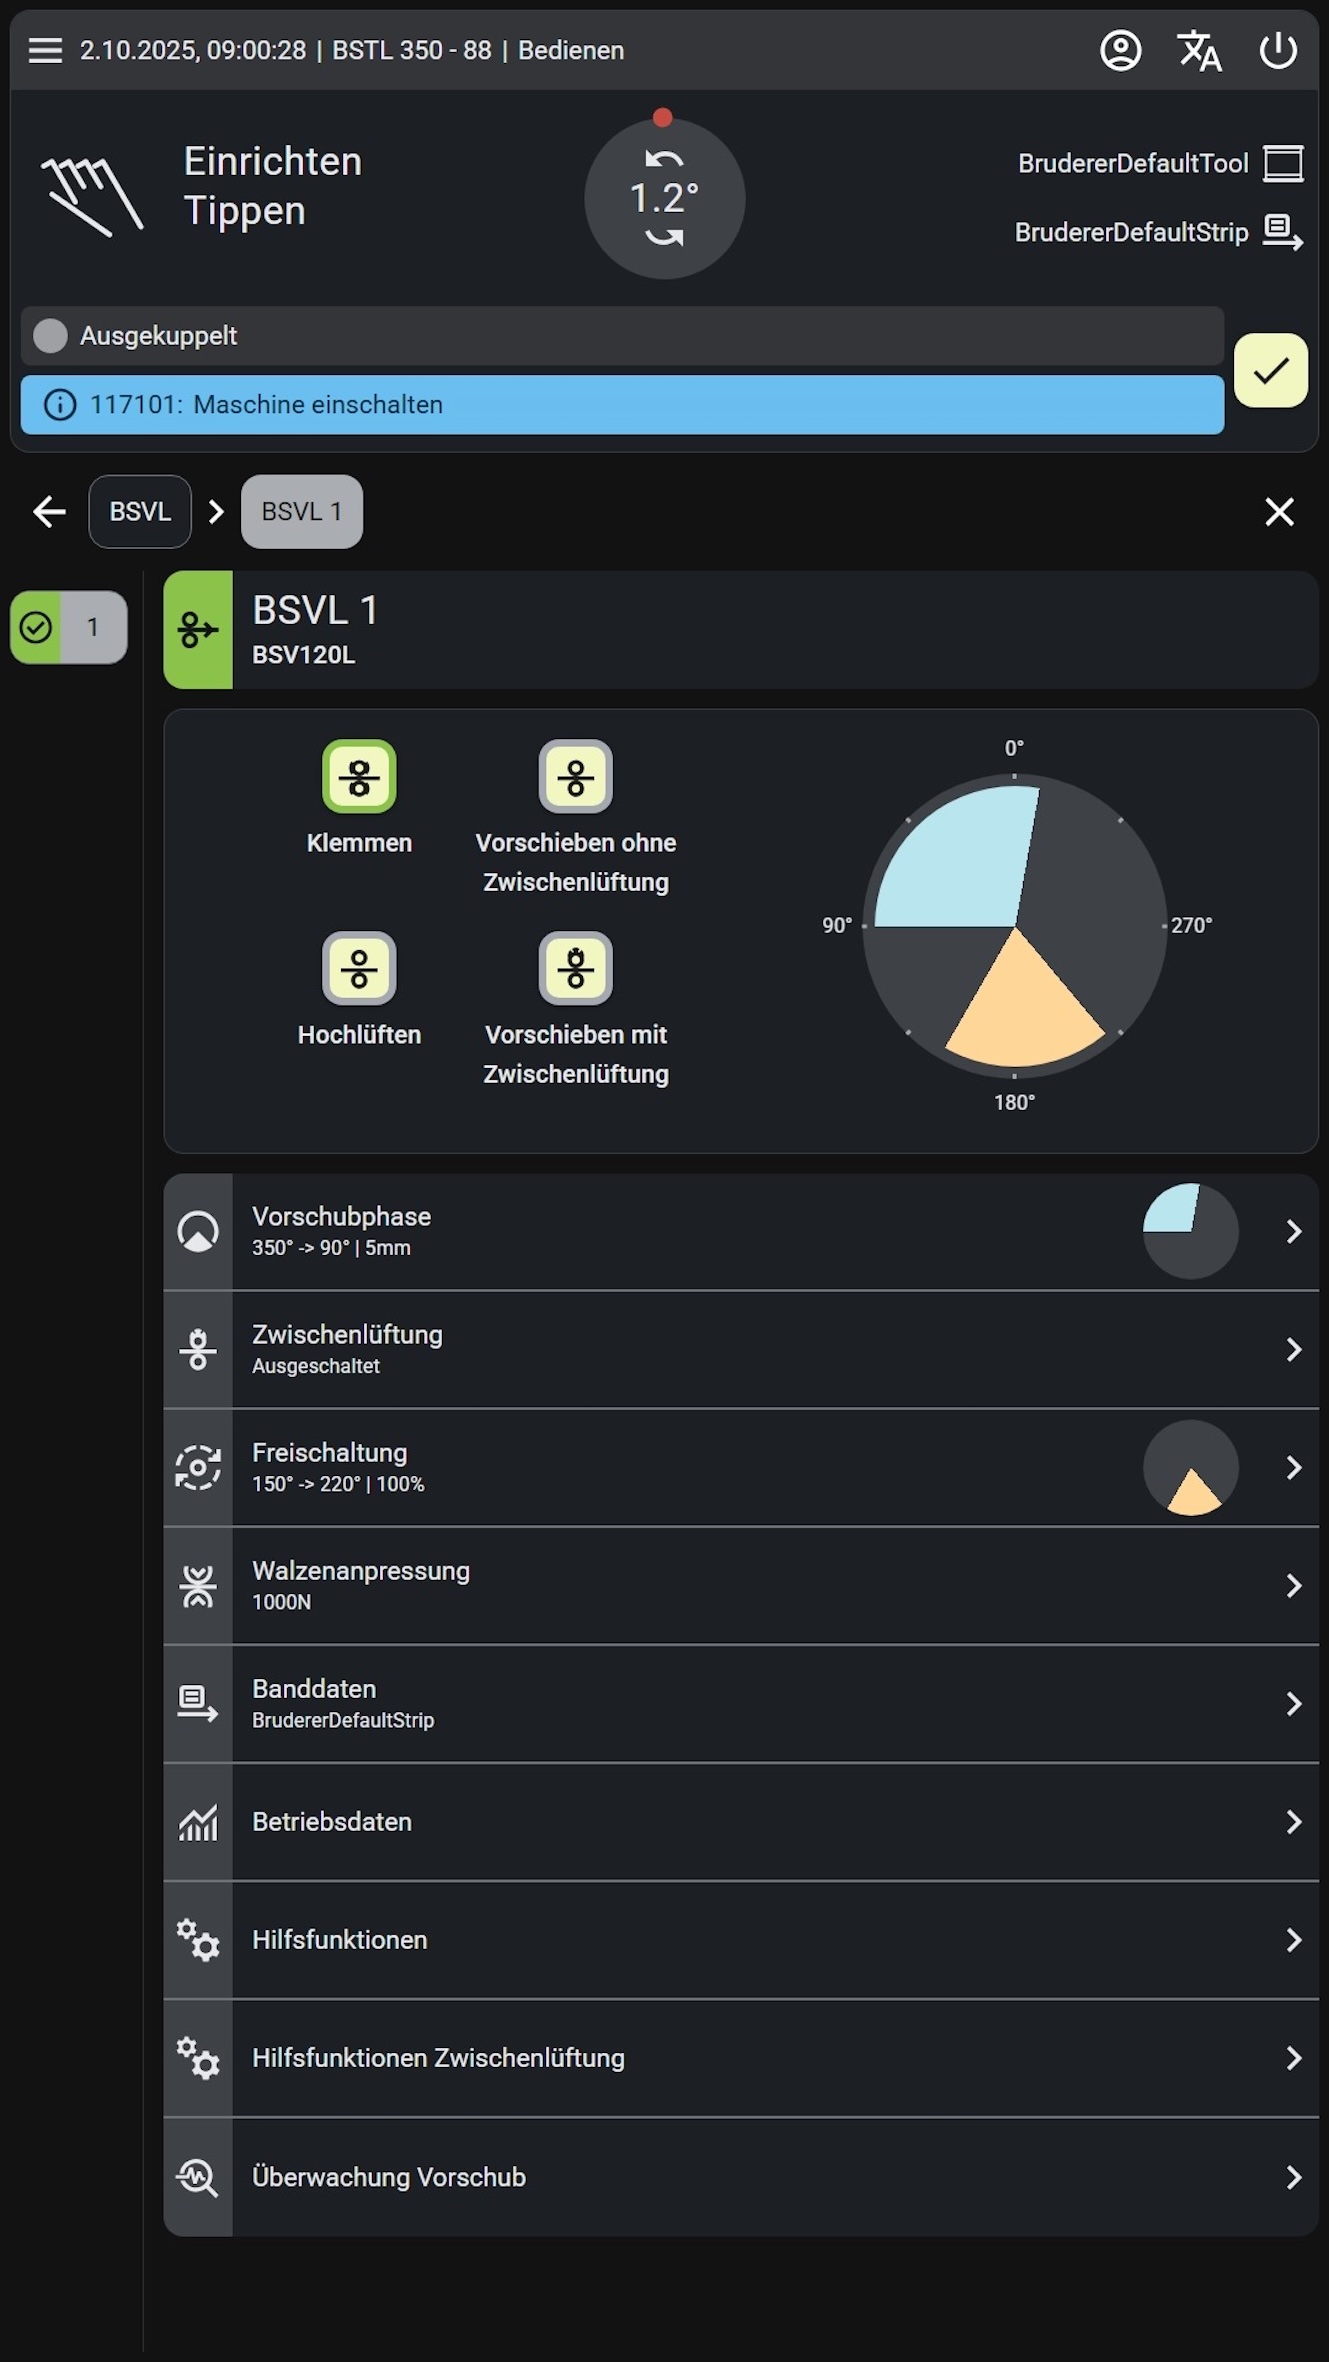Click the BrudererDefaultTool tool icon
This screenshot has height=2362, width=1329.
click(1283, 163)
